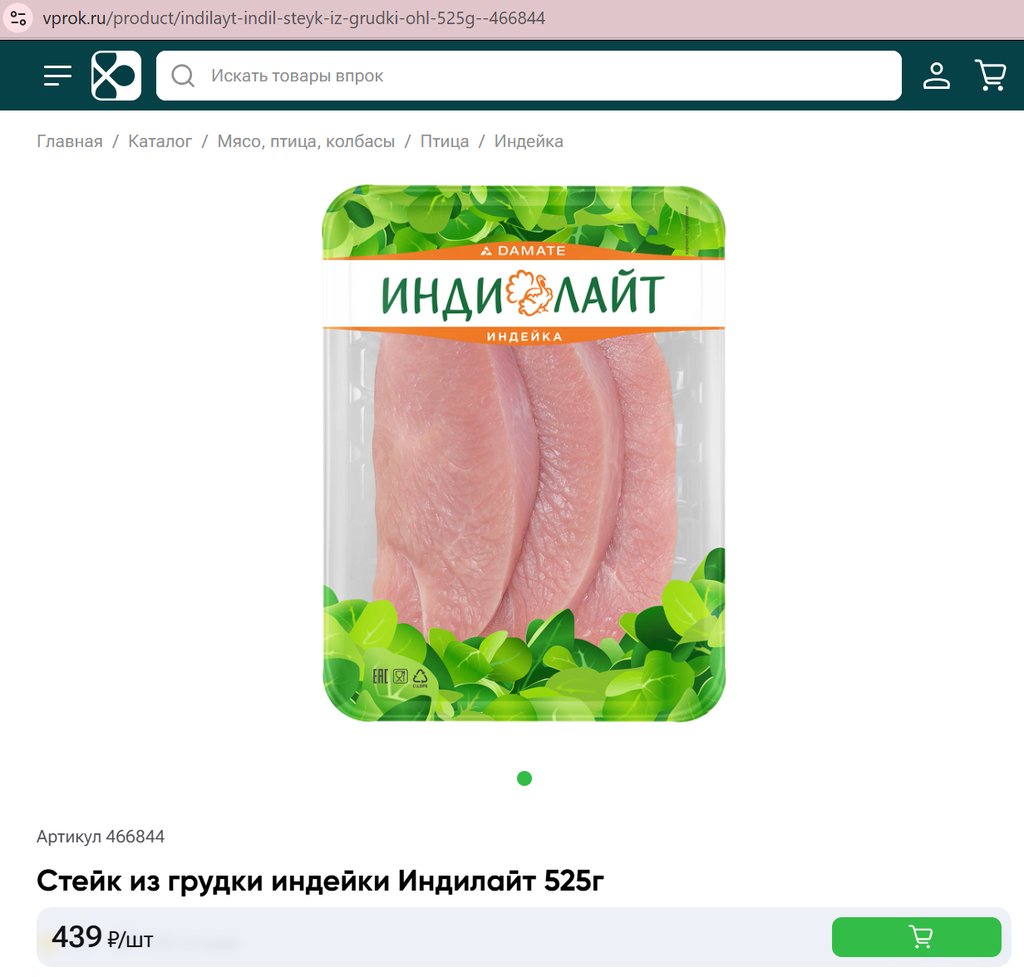Open 'Птица' breadcrumb category
Viewport: 1024px width, 977px height.
coord(444,141)
